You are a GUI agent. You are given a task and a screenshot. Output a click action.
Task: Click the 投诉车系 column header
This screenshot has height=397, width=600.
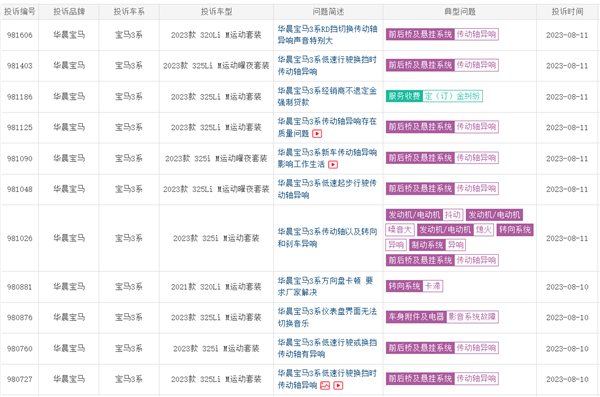[129, 11]
